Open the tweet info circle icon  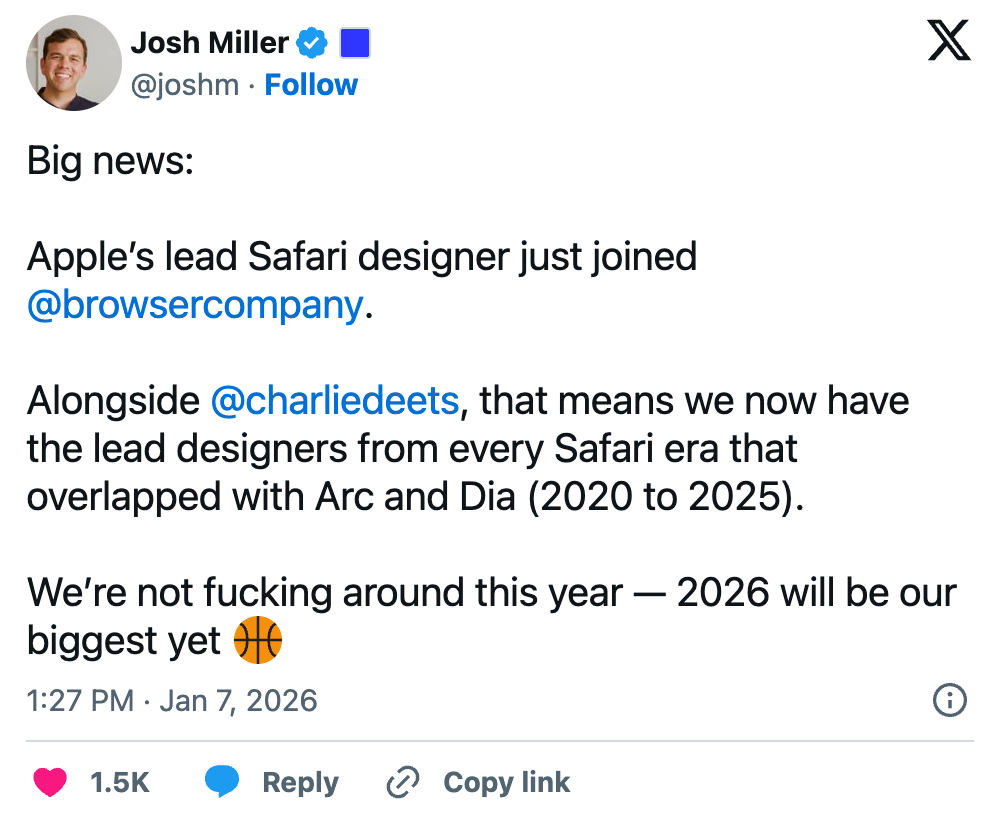949,700
